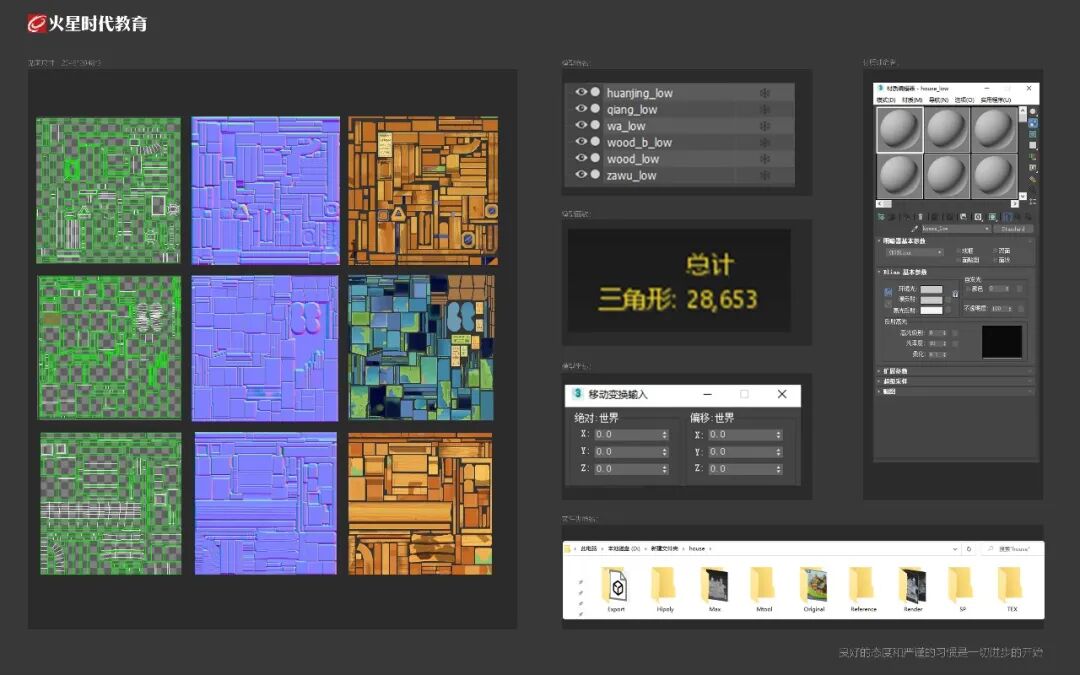The image size is (1080, 675).
Task: Click the freeze icon on zawu_low row
Action: coord(765,175)
